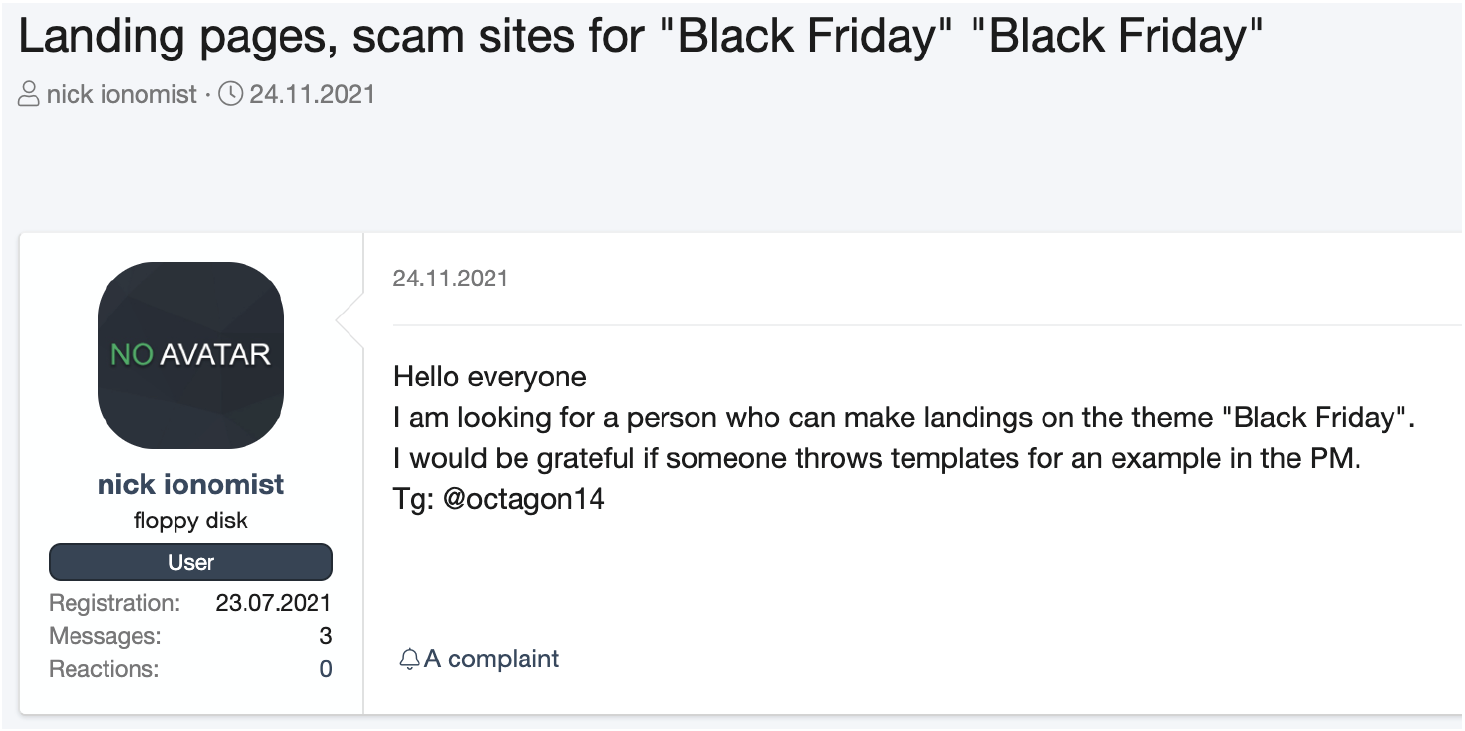Click the post timestamp above the message
The height and width of the screenshot is (731, 1465).
point(450,278)
